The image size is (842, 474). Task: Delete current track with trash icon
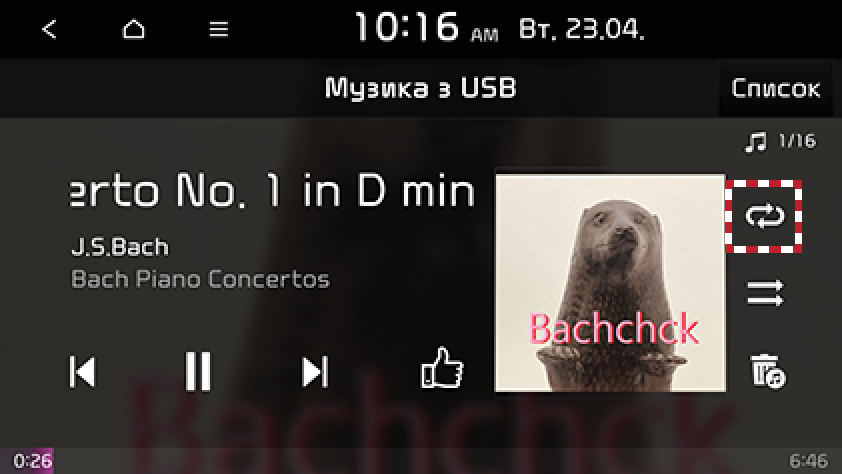767,370
